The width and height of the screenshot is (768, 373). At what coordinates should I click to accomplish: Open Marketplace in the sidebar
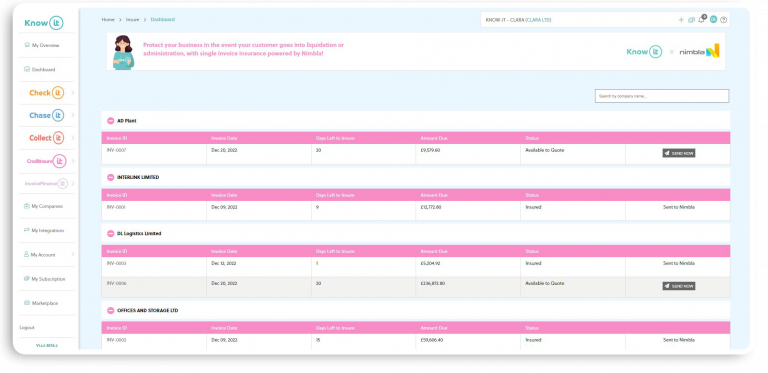pos(41,303)
